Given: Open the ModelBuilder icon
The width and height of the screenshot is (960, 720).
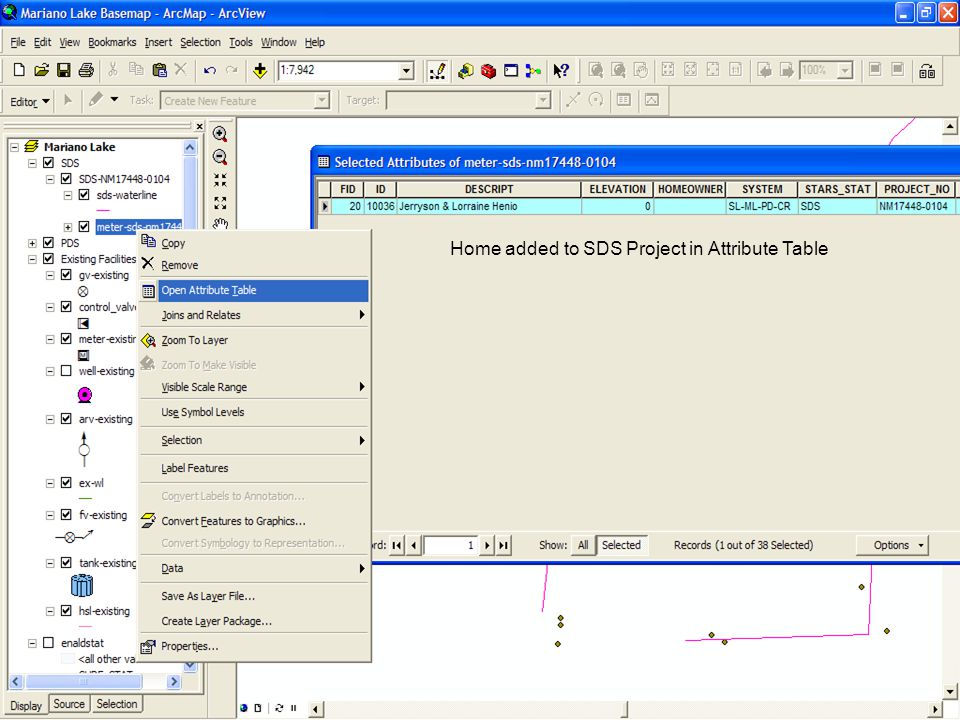Looking at the screenshot, I should [x=533, y=70].
